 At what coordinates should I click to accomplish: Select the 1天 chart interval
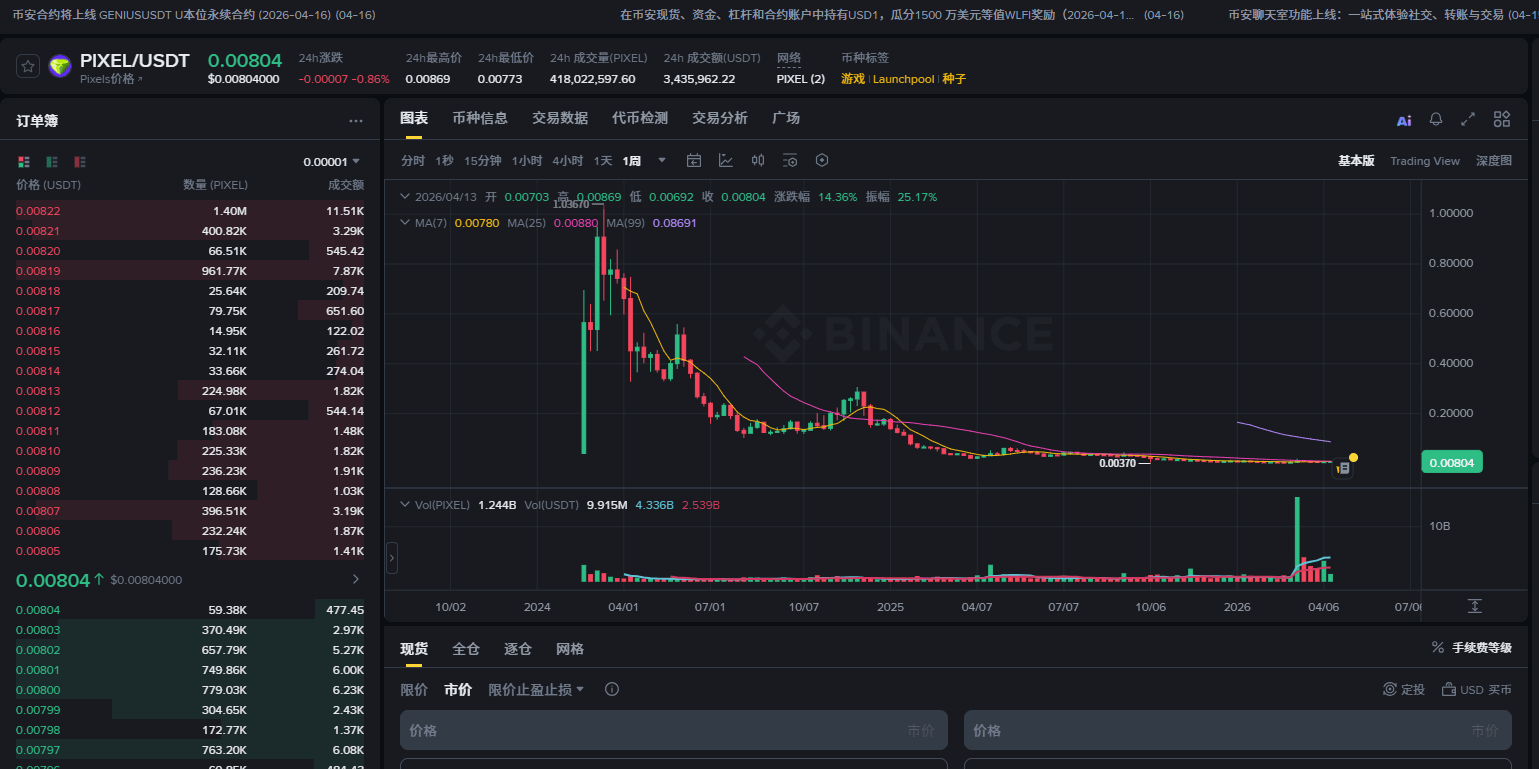coord(603,160)
